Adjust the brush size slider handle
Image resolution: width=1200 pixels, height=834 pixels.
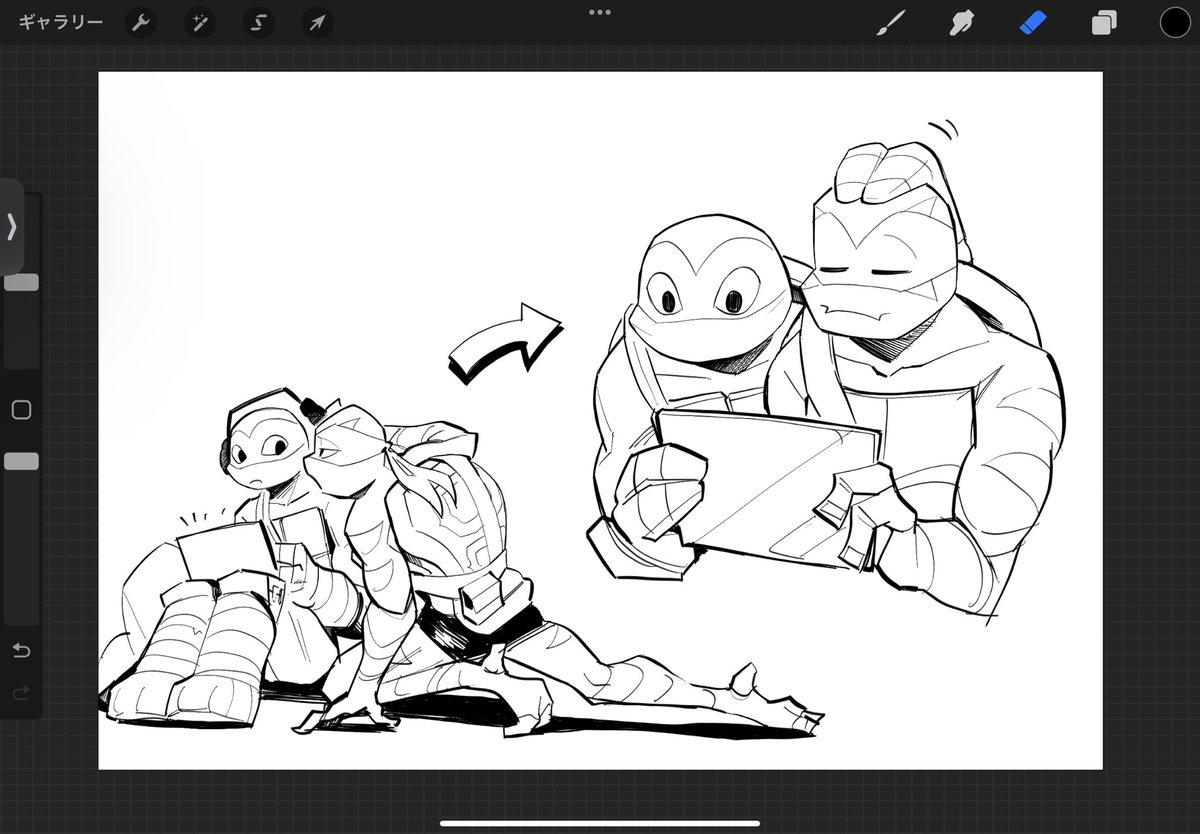[x=21, y=282]
